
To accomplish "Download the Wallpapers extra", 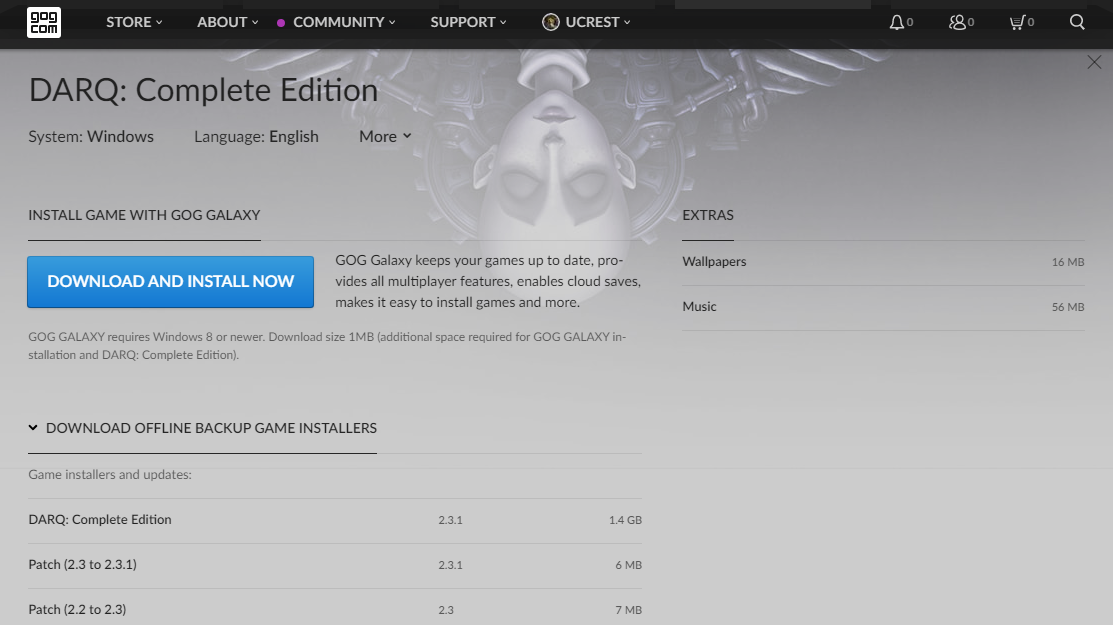I will [883, 262].
